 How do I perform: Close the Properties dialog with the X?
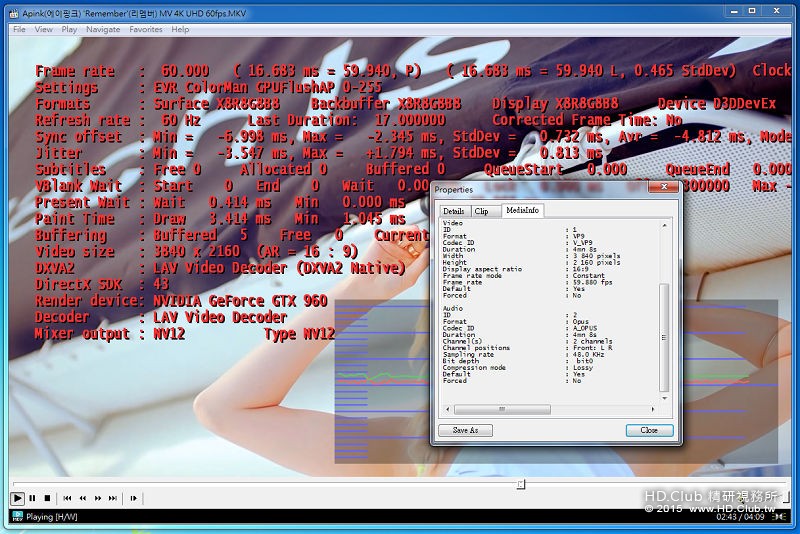[x=664, y=187]
